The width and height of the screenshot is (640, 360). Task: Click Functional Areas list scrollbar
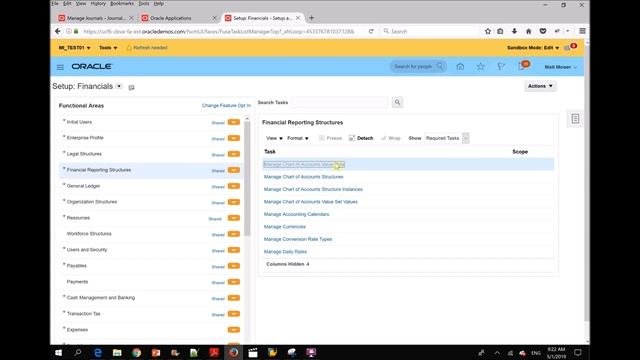tap(247, 178)
